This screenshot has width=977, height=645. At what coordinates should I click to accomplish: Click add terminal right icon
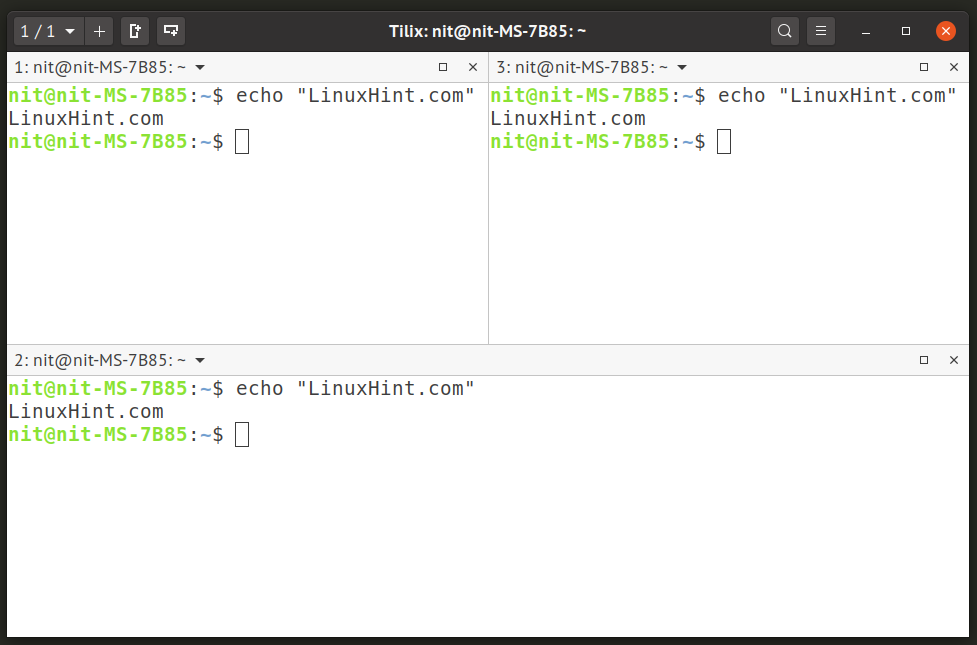[x=135, y=31]
